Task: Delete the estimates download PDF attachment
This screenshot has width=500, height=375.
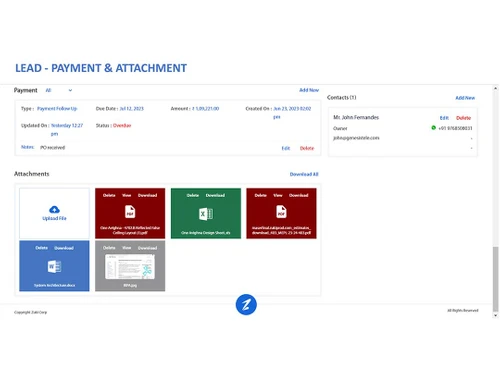Action: click(261, 195)
